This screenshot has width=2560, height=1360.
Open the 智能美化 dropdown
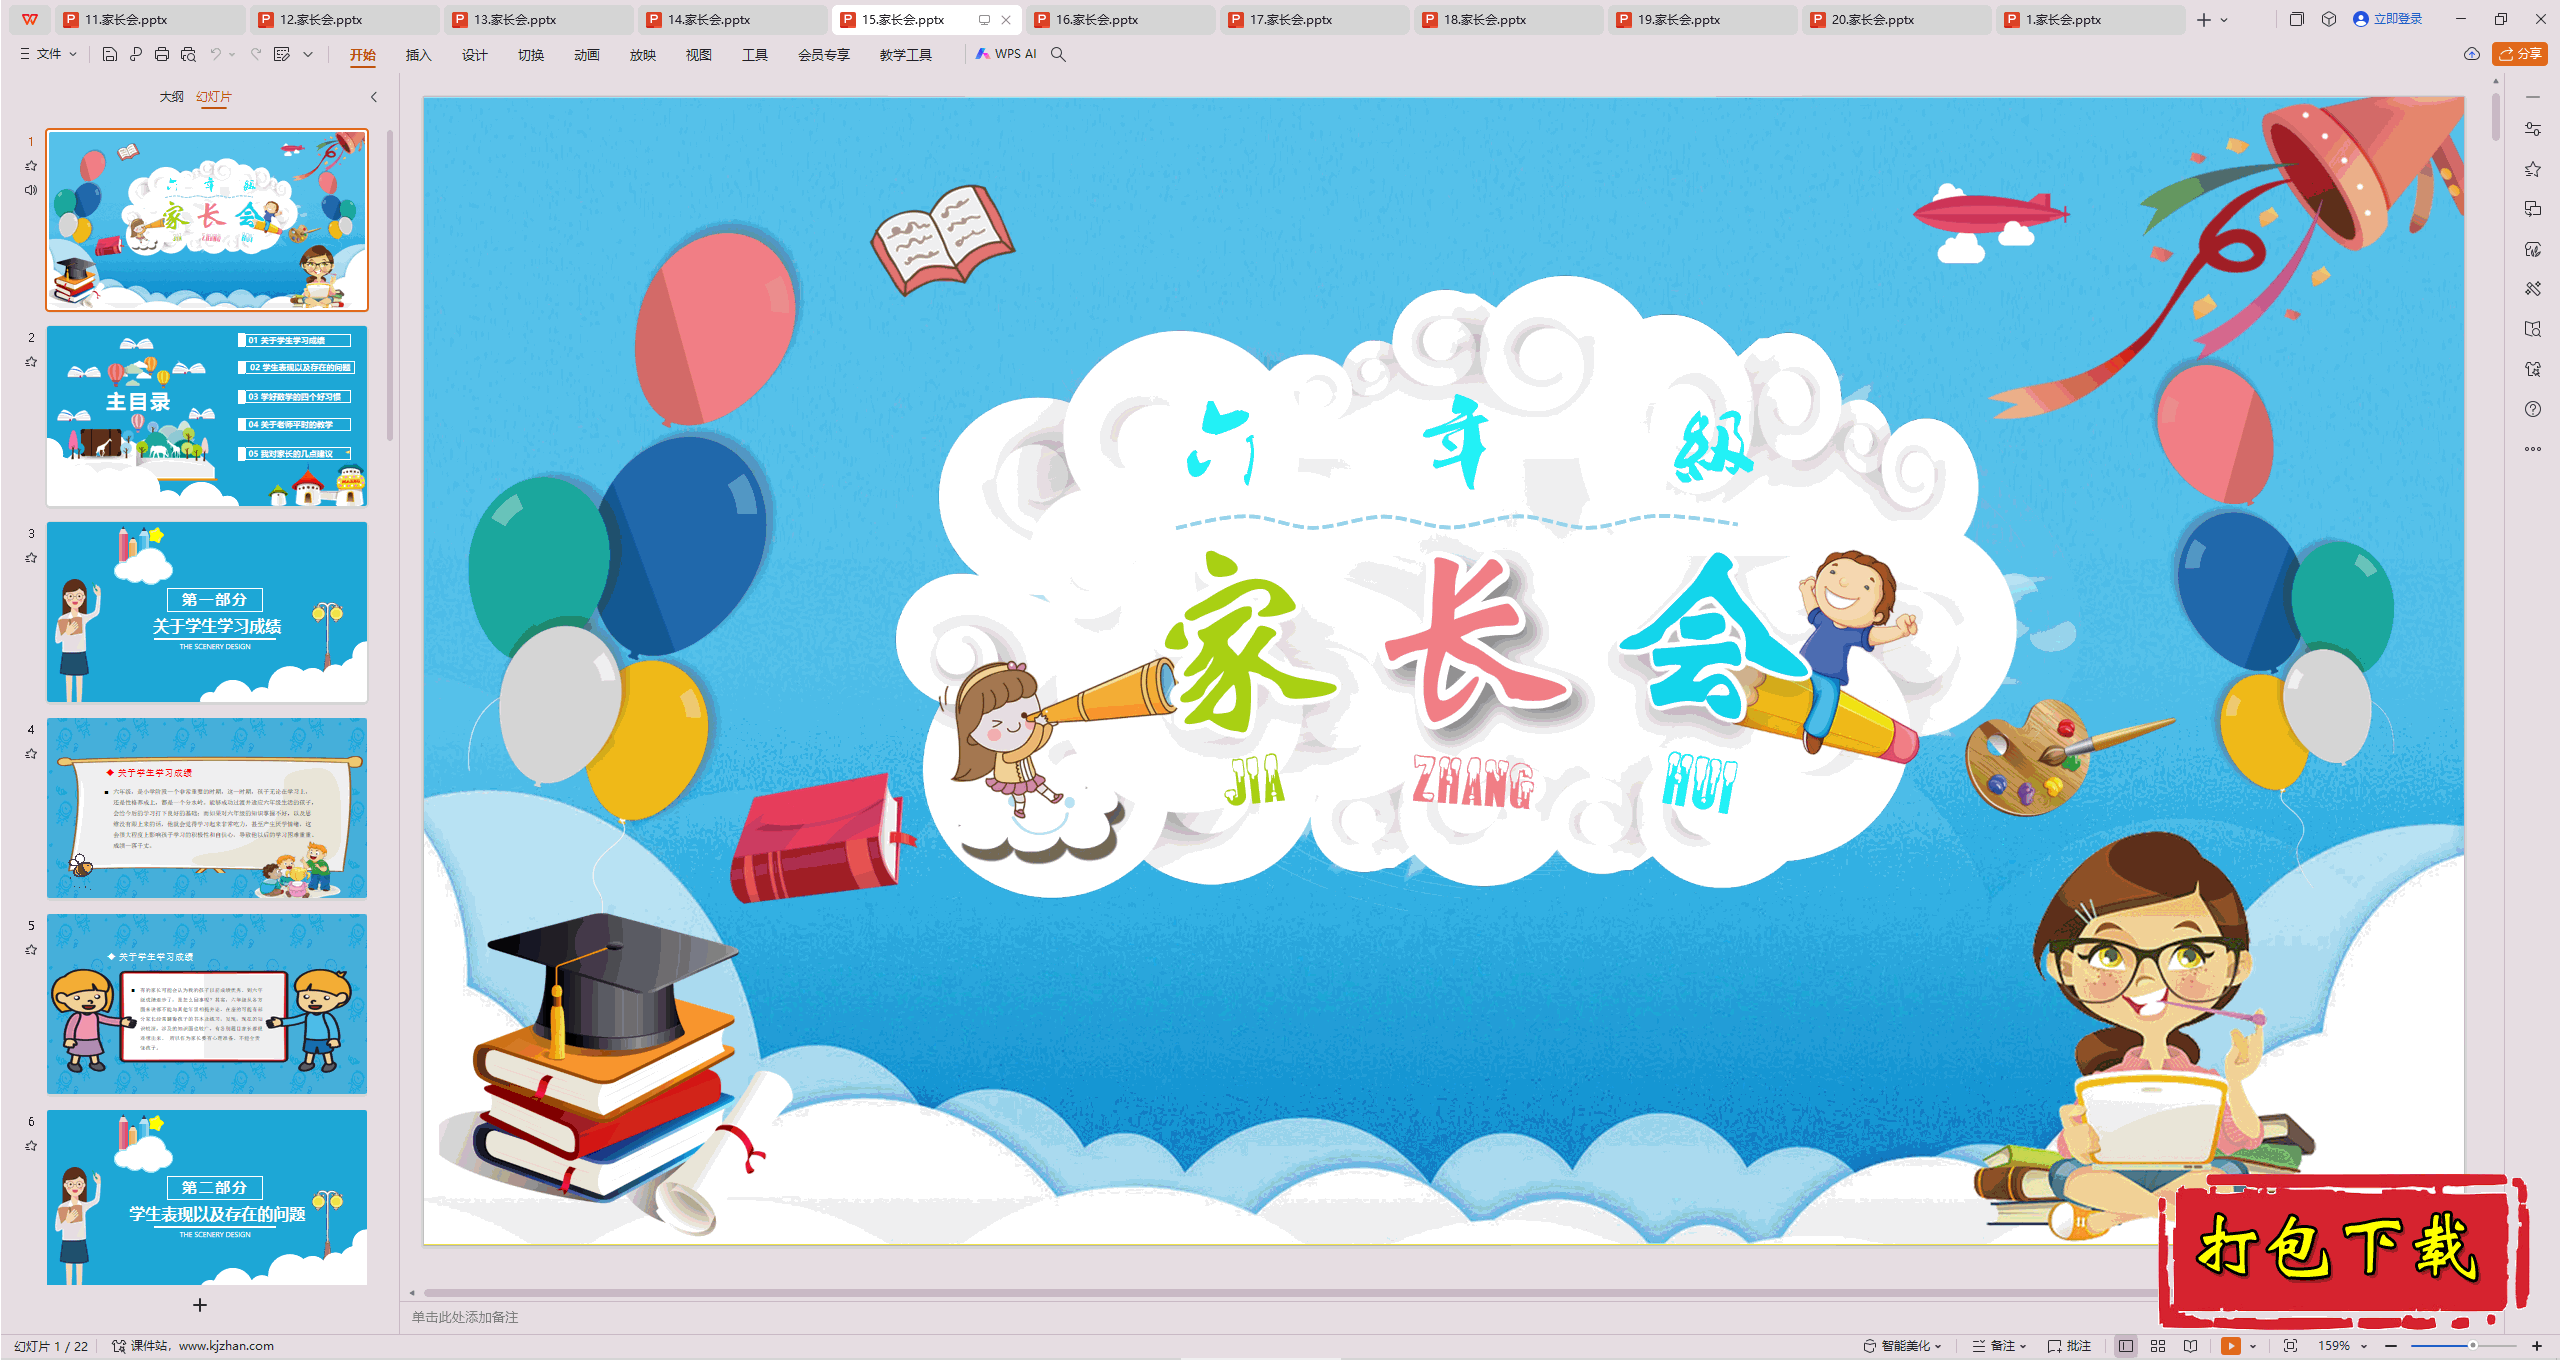pos(1903,1346)
